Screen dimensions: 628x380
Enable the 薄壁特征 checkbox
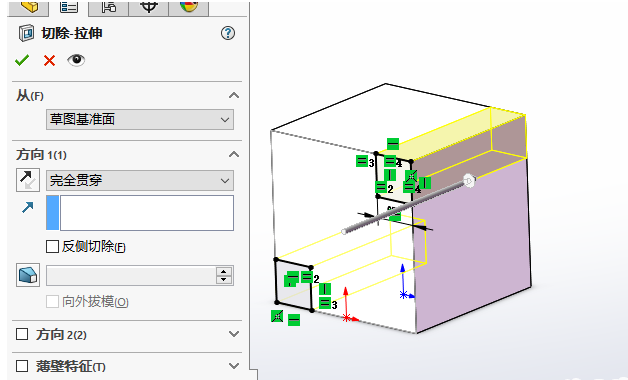point(22,366)
